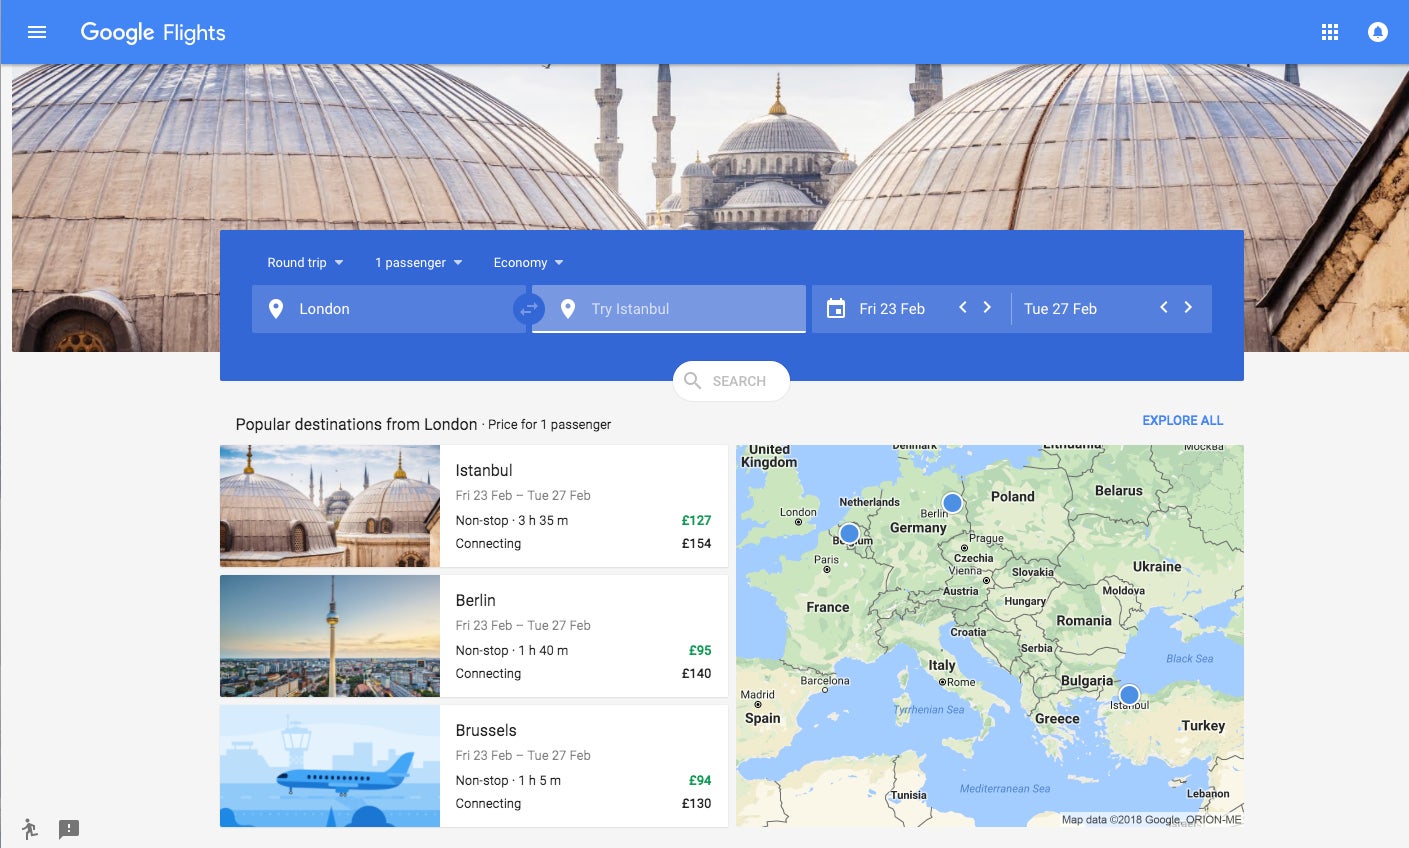The width and height of the screenshot is (1409, 848).
Task: Click the £130 connecting Brussels price
Action: [x=696, y=803]
